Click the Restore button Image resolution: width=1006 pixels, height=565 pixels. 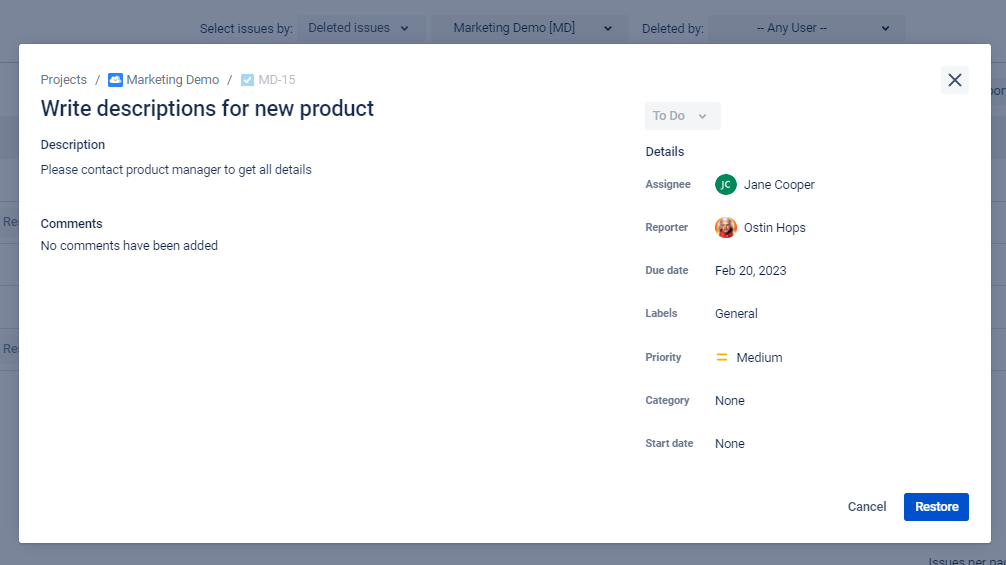click(x=936, y=507)
